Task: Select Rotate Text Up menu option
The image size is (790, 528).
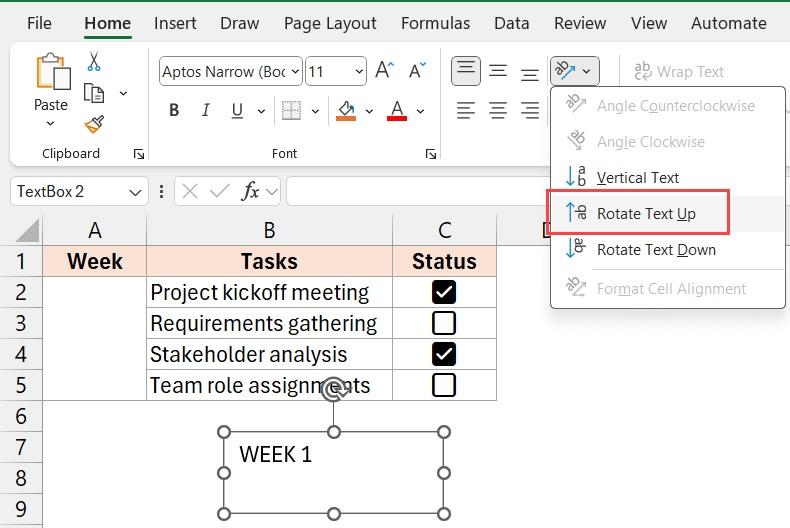Action: tap(645, 214)
